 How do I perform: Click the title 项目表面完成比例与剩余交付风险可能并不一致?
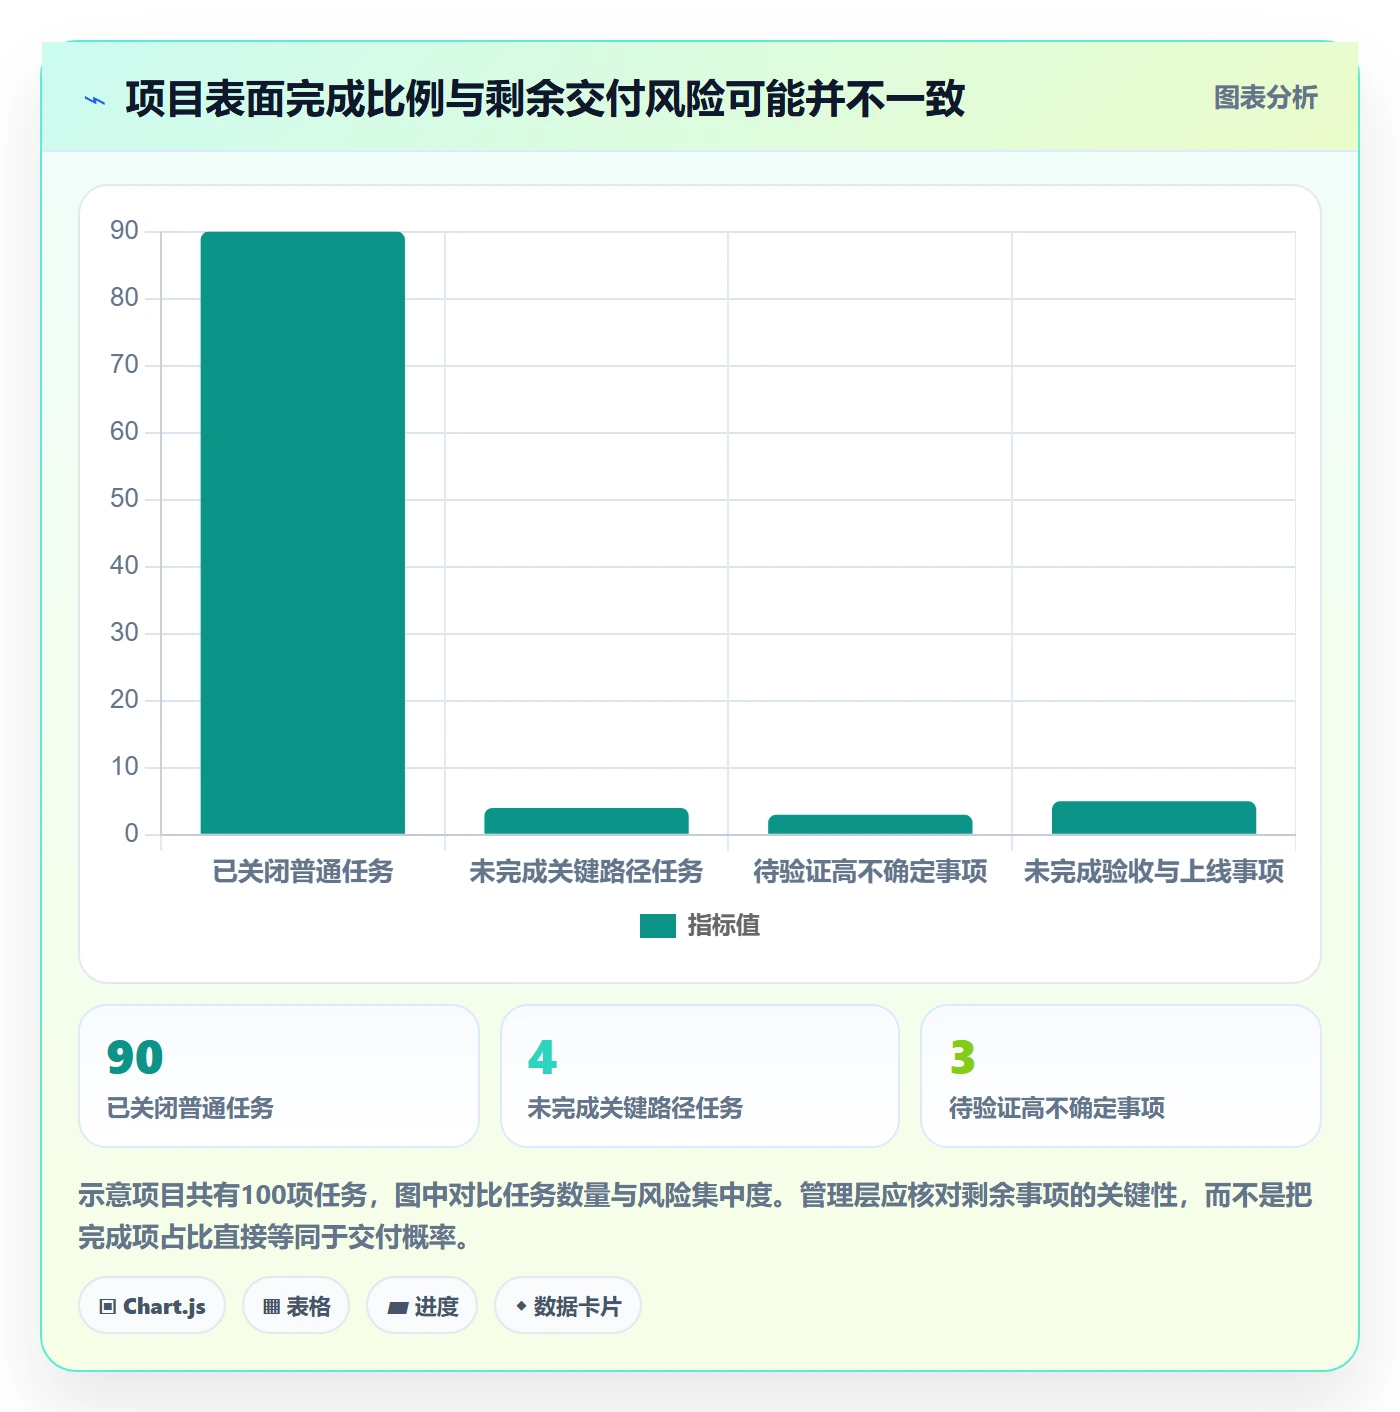click(x=545, y=99)
